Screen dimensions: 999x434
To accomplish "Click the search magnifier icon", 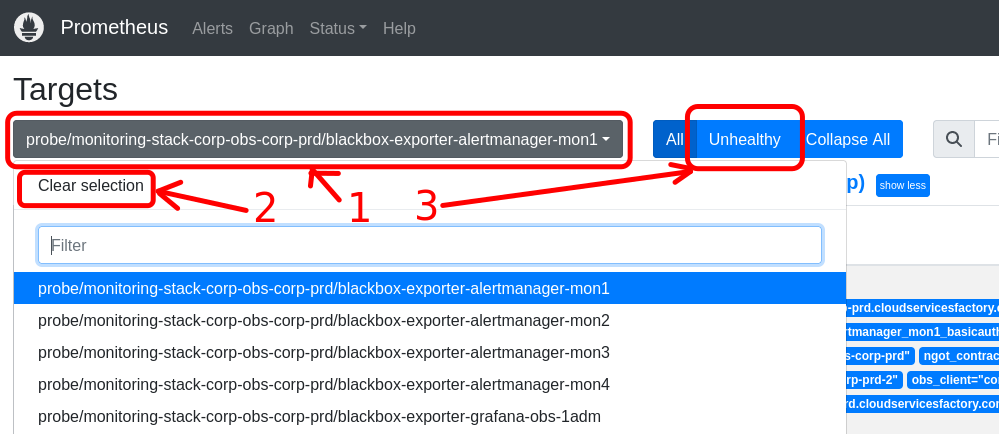I will click(x=954, y=139).
